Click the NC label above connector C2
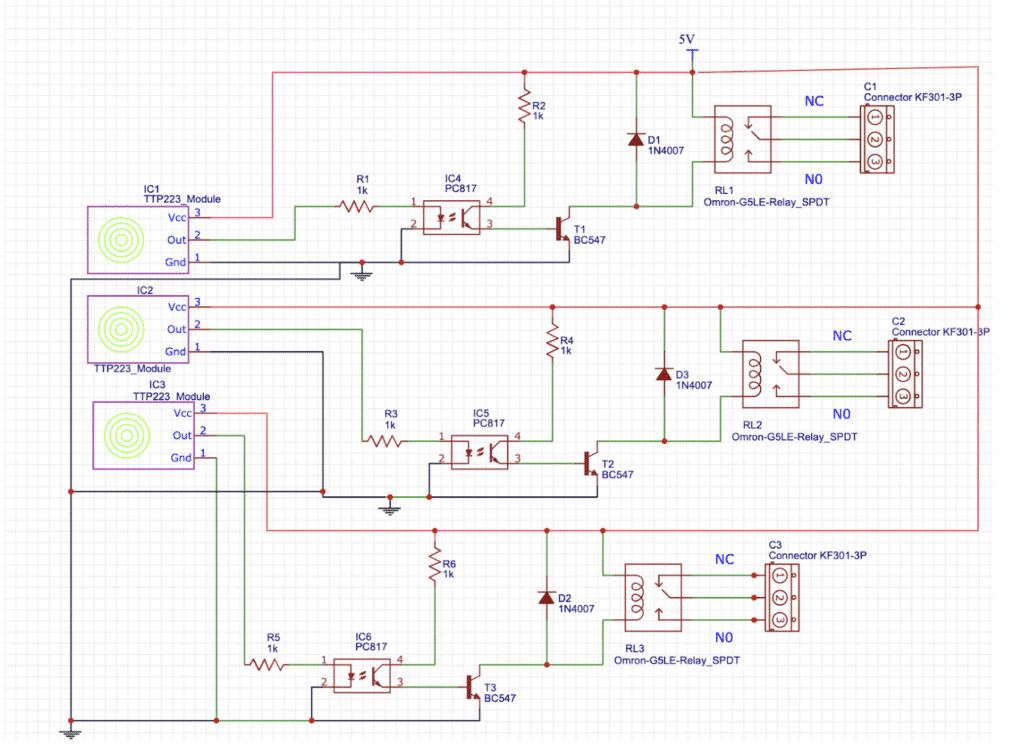This screenshot has width=1024, height=746. click(842, 335)
